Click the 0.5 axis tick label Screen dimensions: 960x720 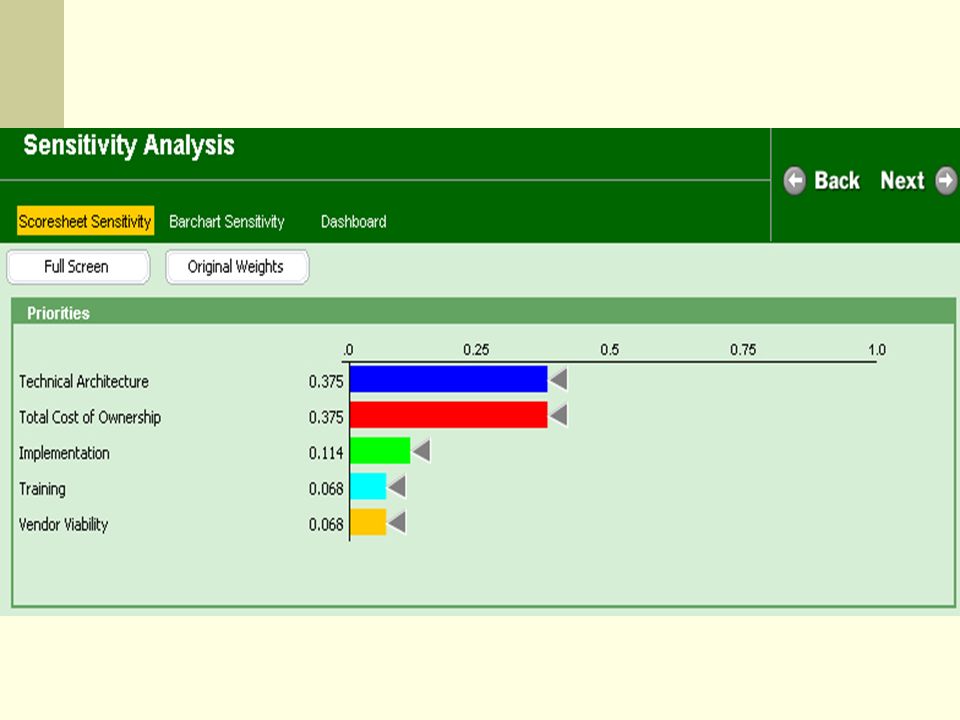point(609,350)
